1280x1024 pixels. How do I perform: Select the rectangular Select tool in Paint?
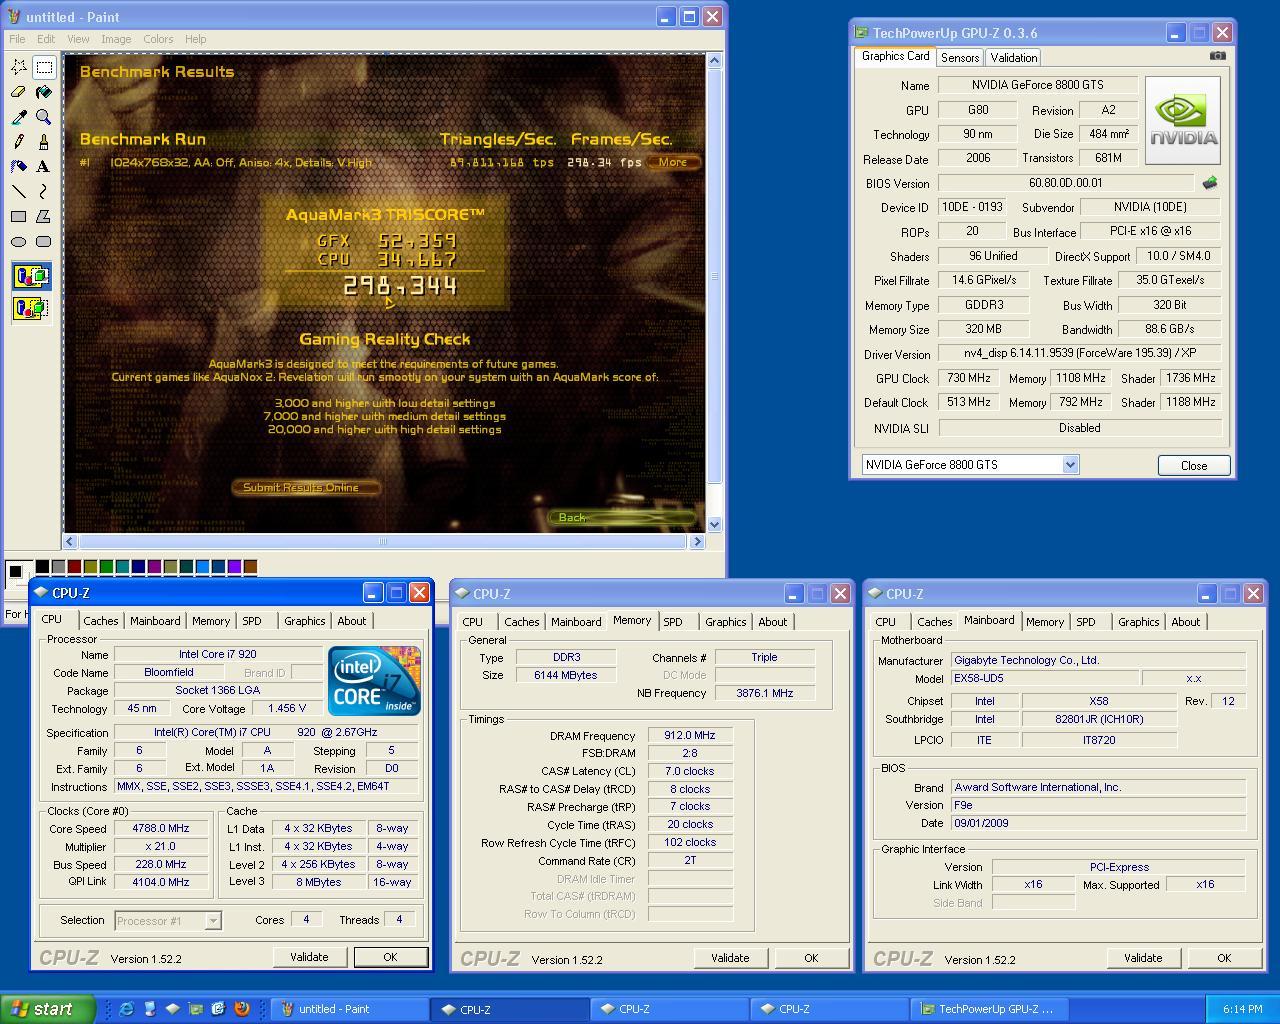click(44, 67)
